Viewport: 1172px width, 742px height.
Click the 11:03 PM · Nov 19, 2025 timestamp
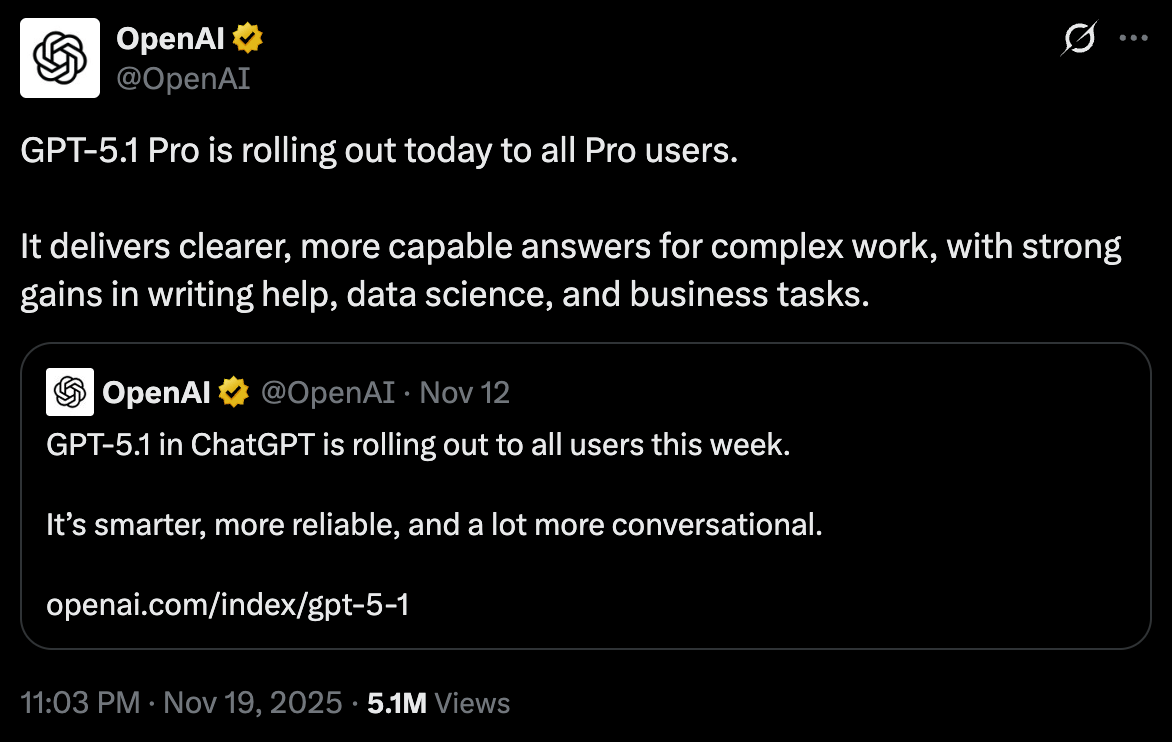click(x=181, y=703)
